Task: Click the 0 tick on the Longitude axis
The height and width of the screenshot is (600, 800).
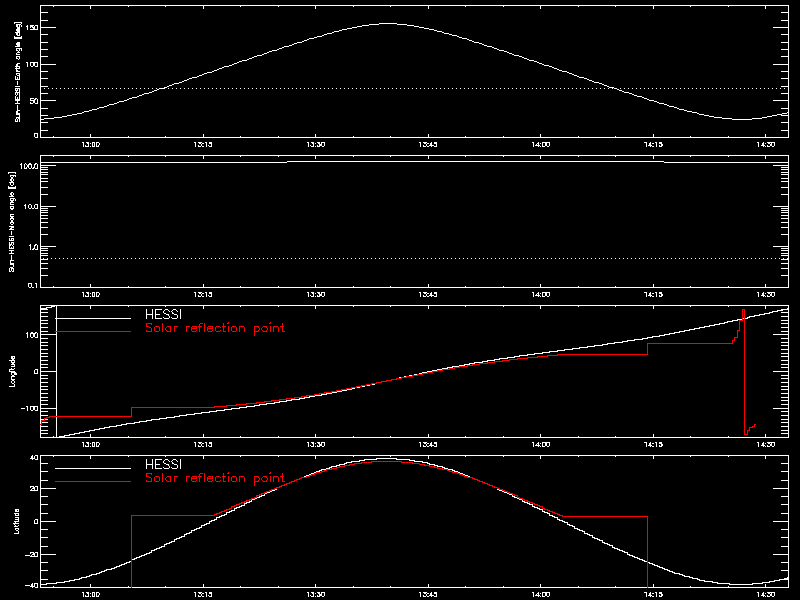Action: click(x=36, y=371)
